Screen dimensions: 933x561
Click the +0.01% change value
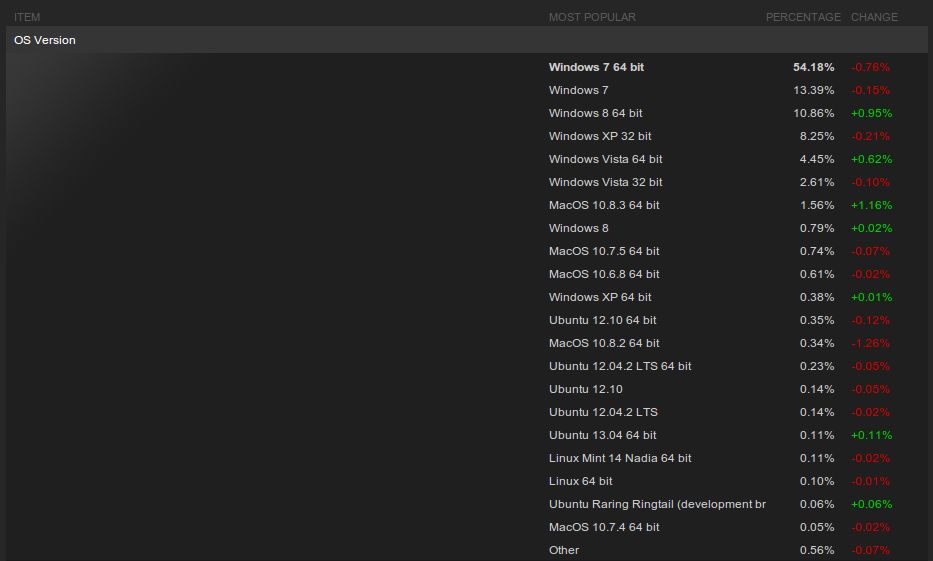coord(872,297)
